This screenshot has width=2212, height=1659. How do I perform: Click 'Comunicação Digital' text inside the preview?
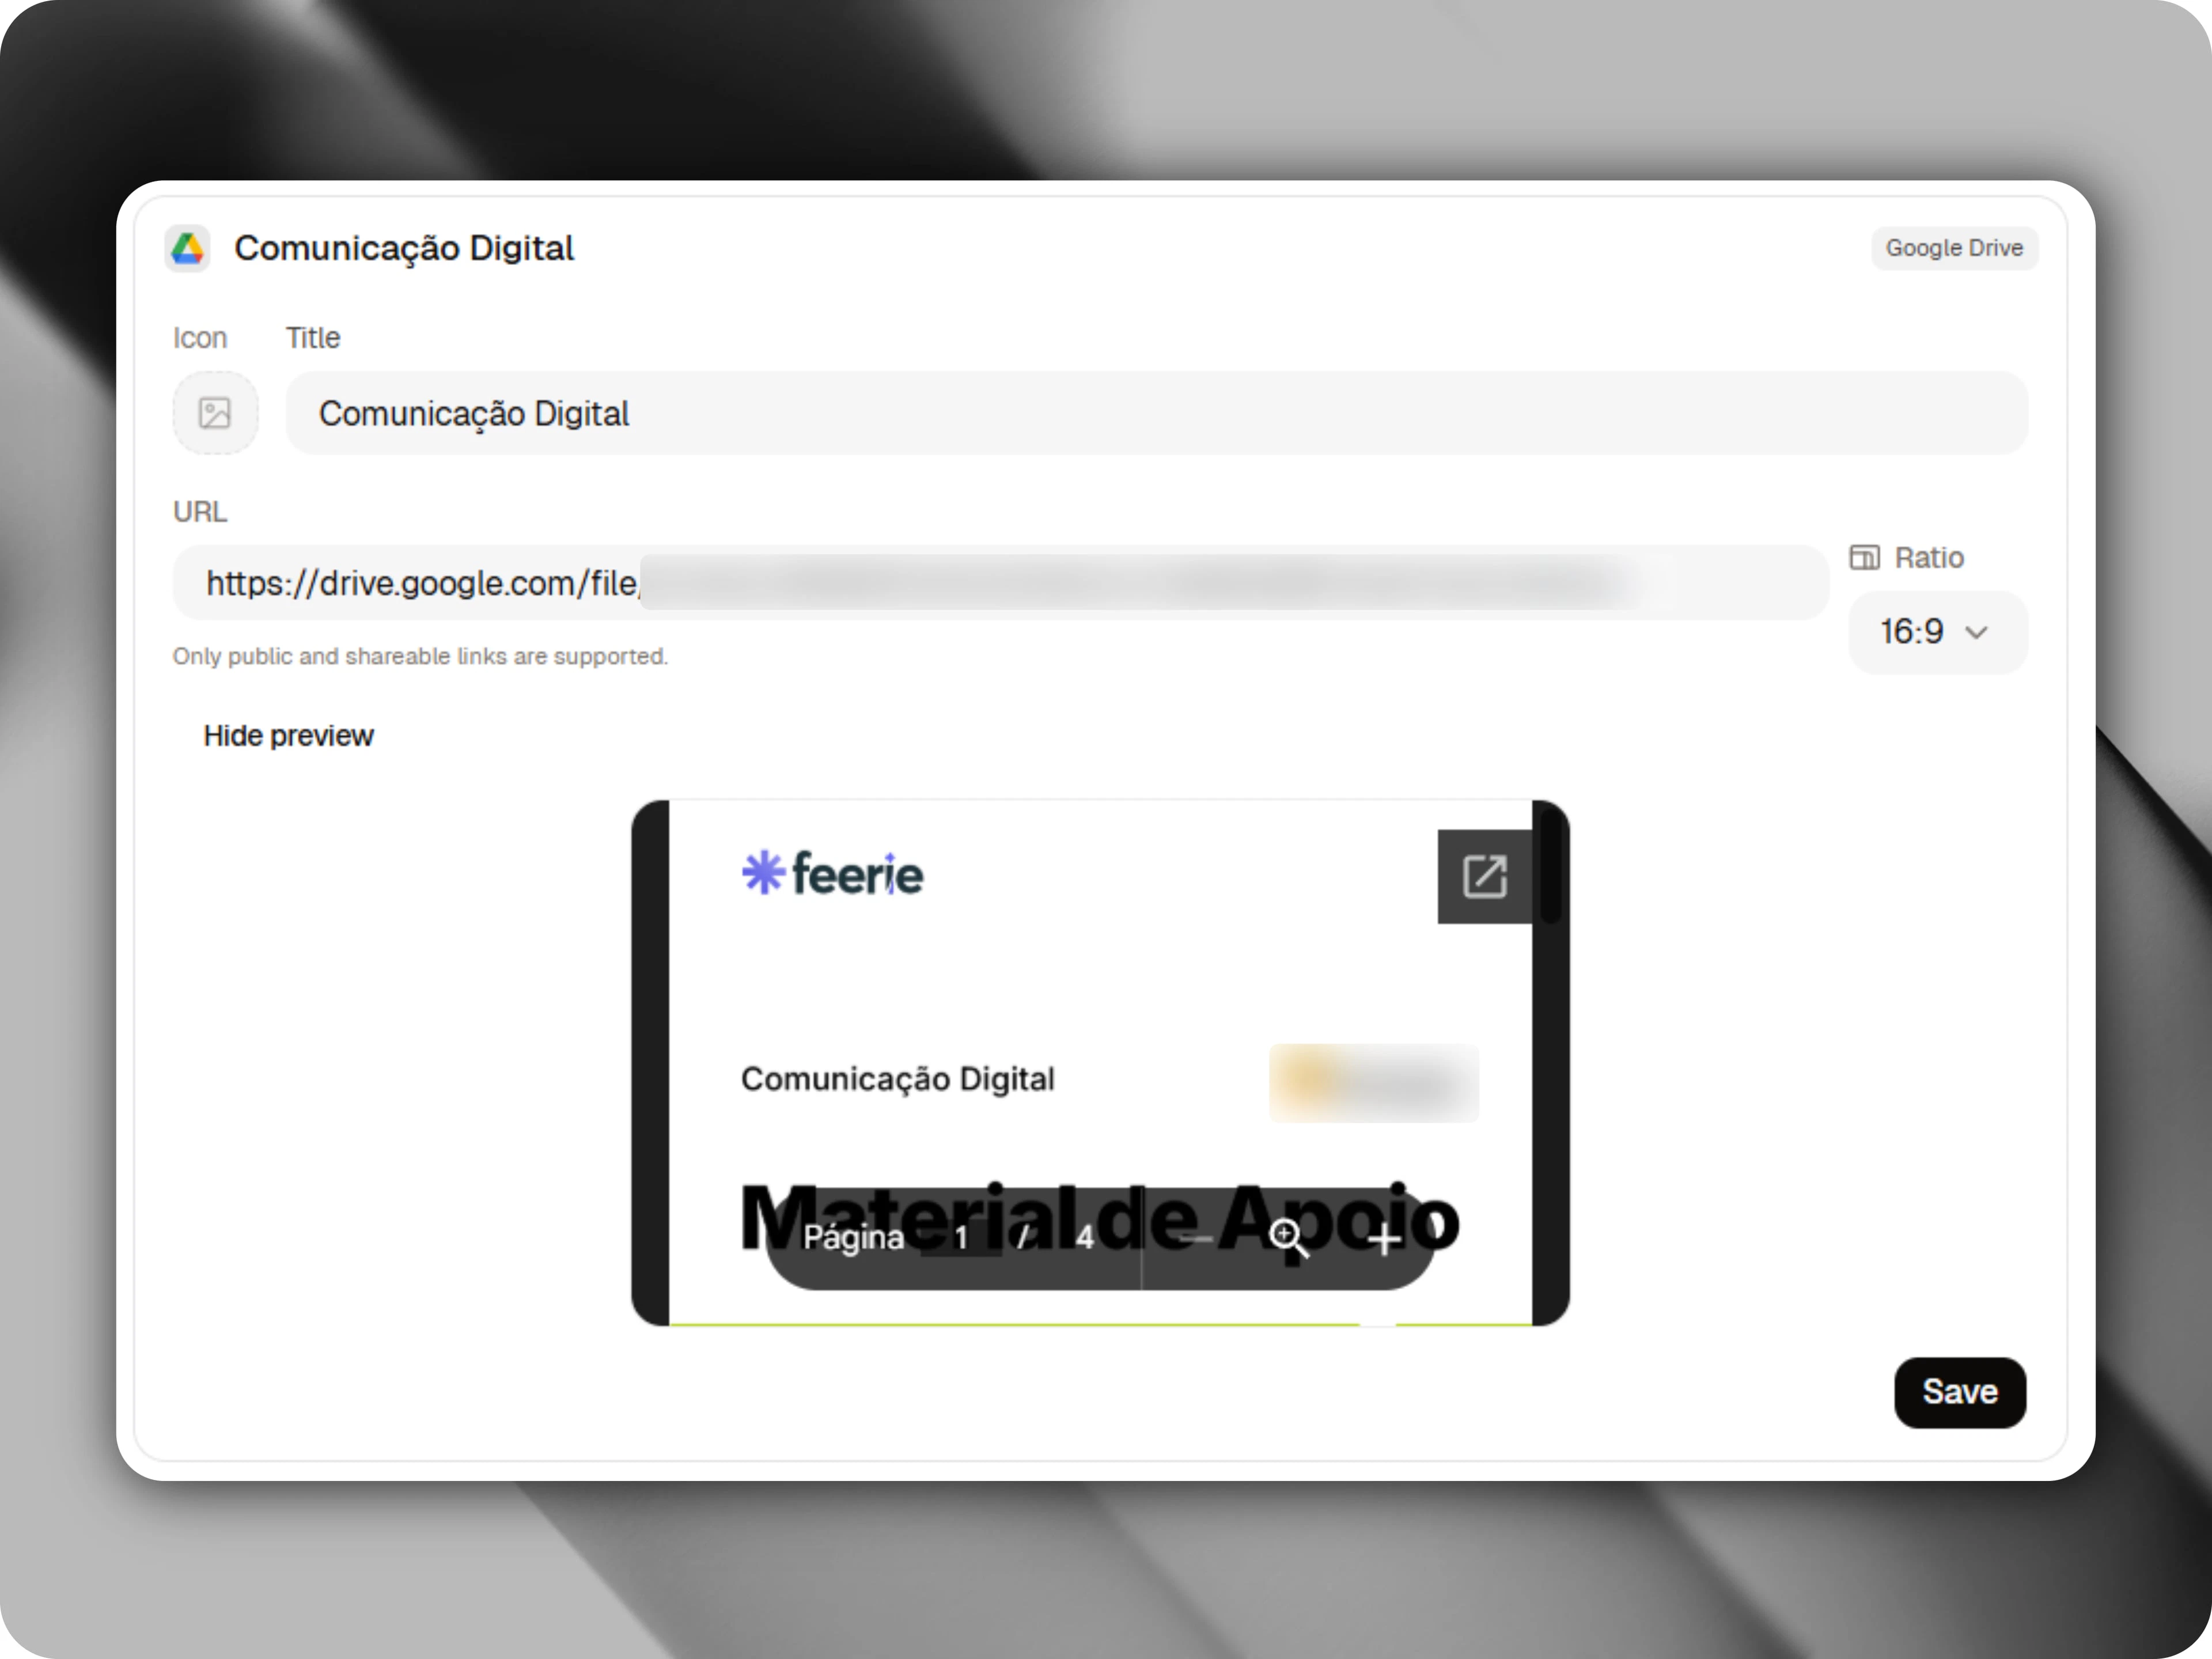897,1079
